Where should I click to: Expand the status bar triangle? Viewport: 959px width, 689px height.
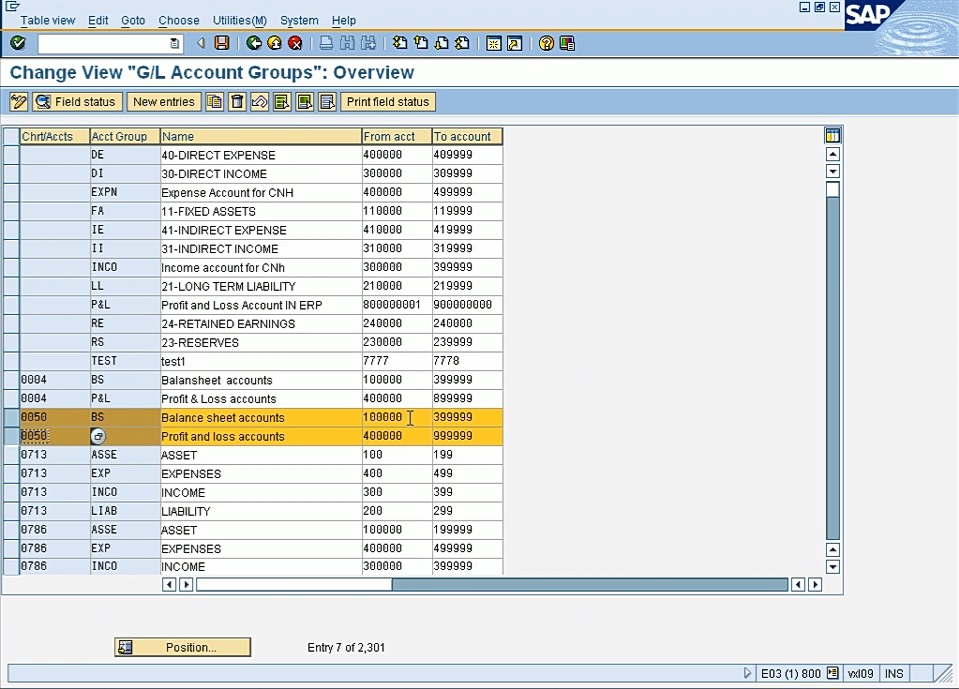747,673
